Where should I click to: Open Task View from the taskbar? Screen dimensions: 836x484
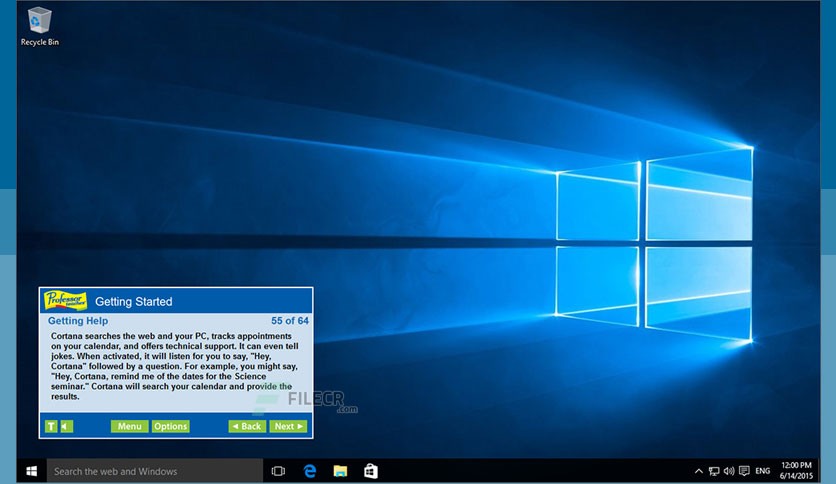(x=278, y=471)
